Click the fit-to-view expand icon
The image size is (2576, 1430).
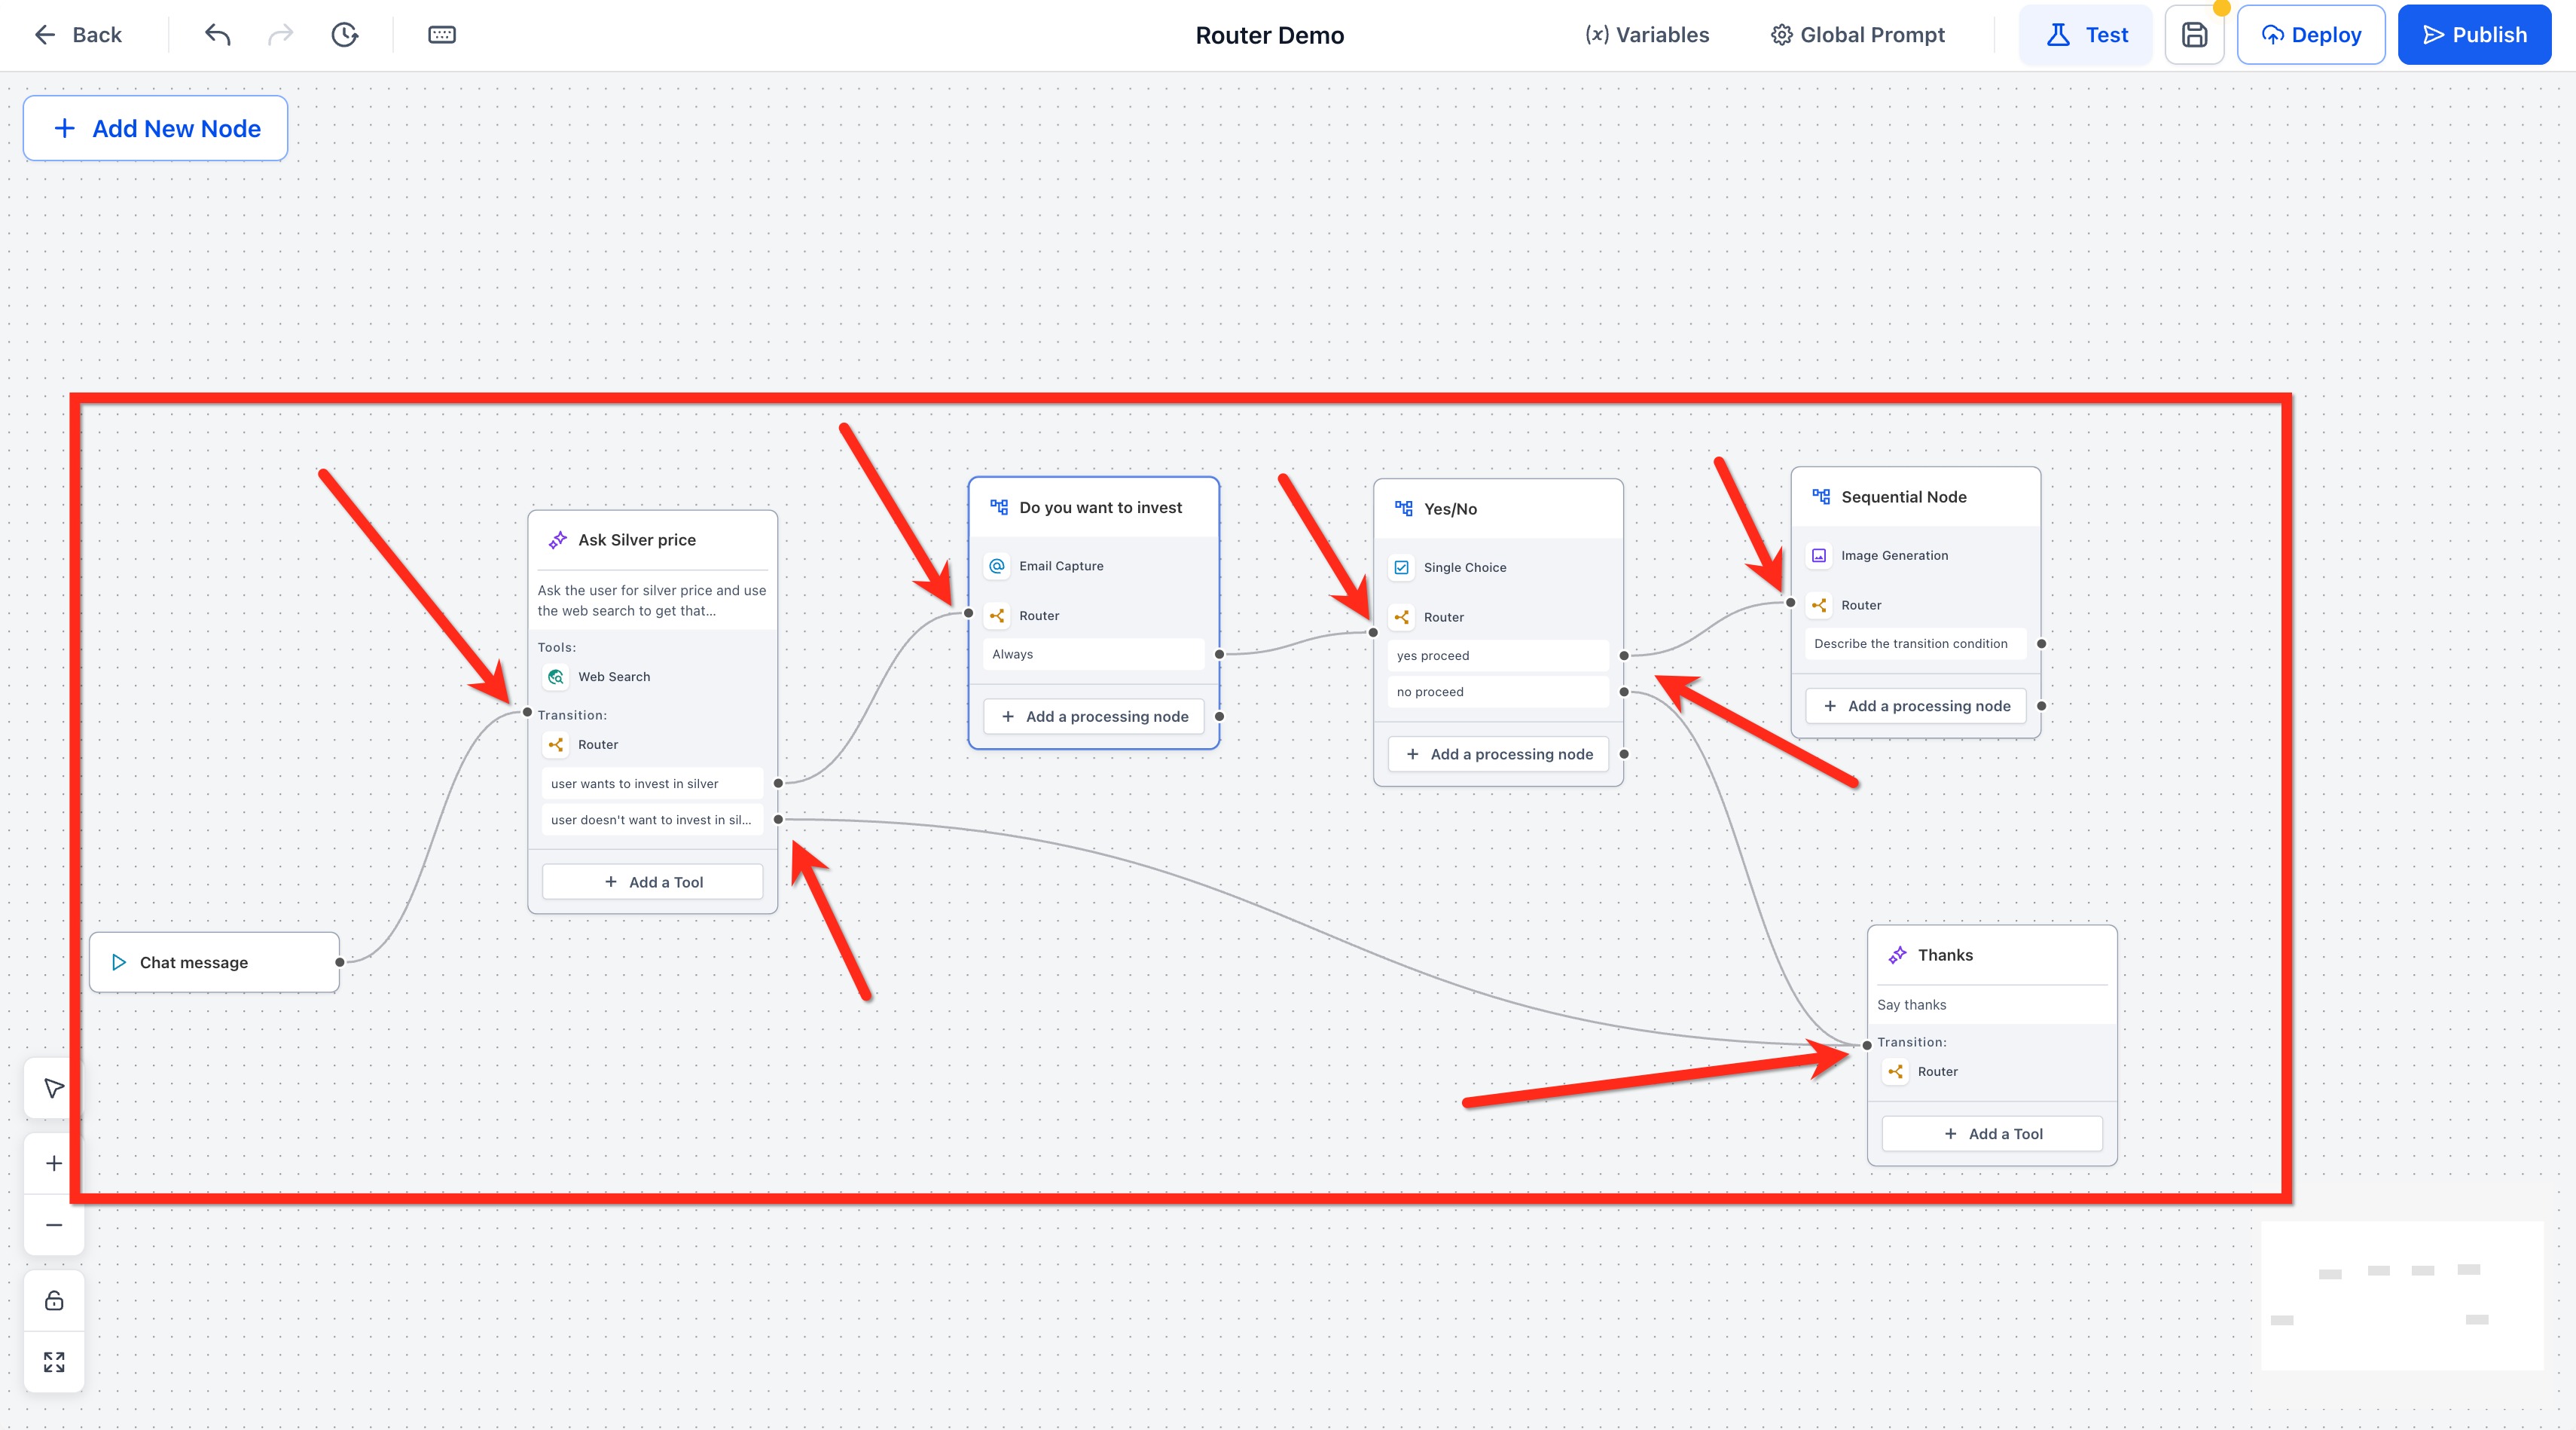pos(54,1362)
